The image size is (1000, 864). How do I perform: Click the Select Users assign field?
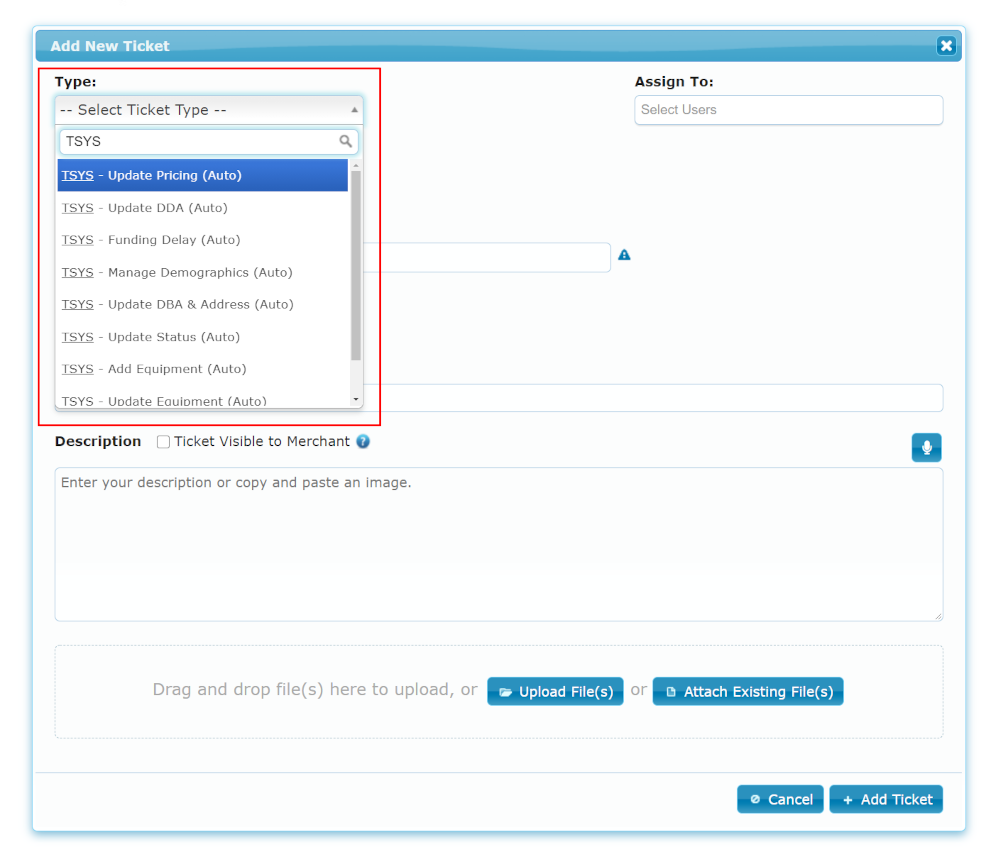pyautogui.click(x=788, y=110)
